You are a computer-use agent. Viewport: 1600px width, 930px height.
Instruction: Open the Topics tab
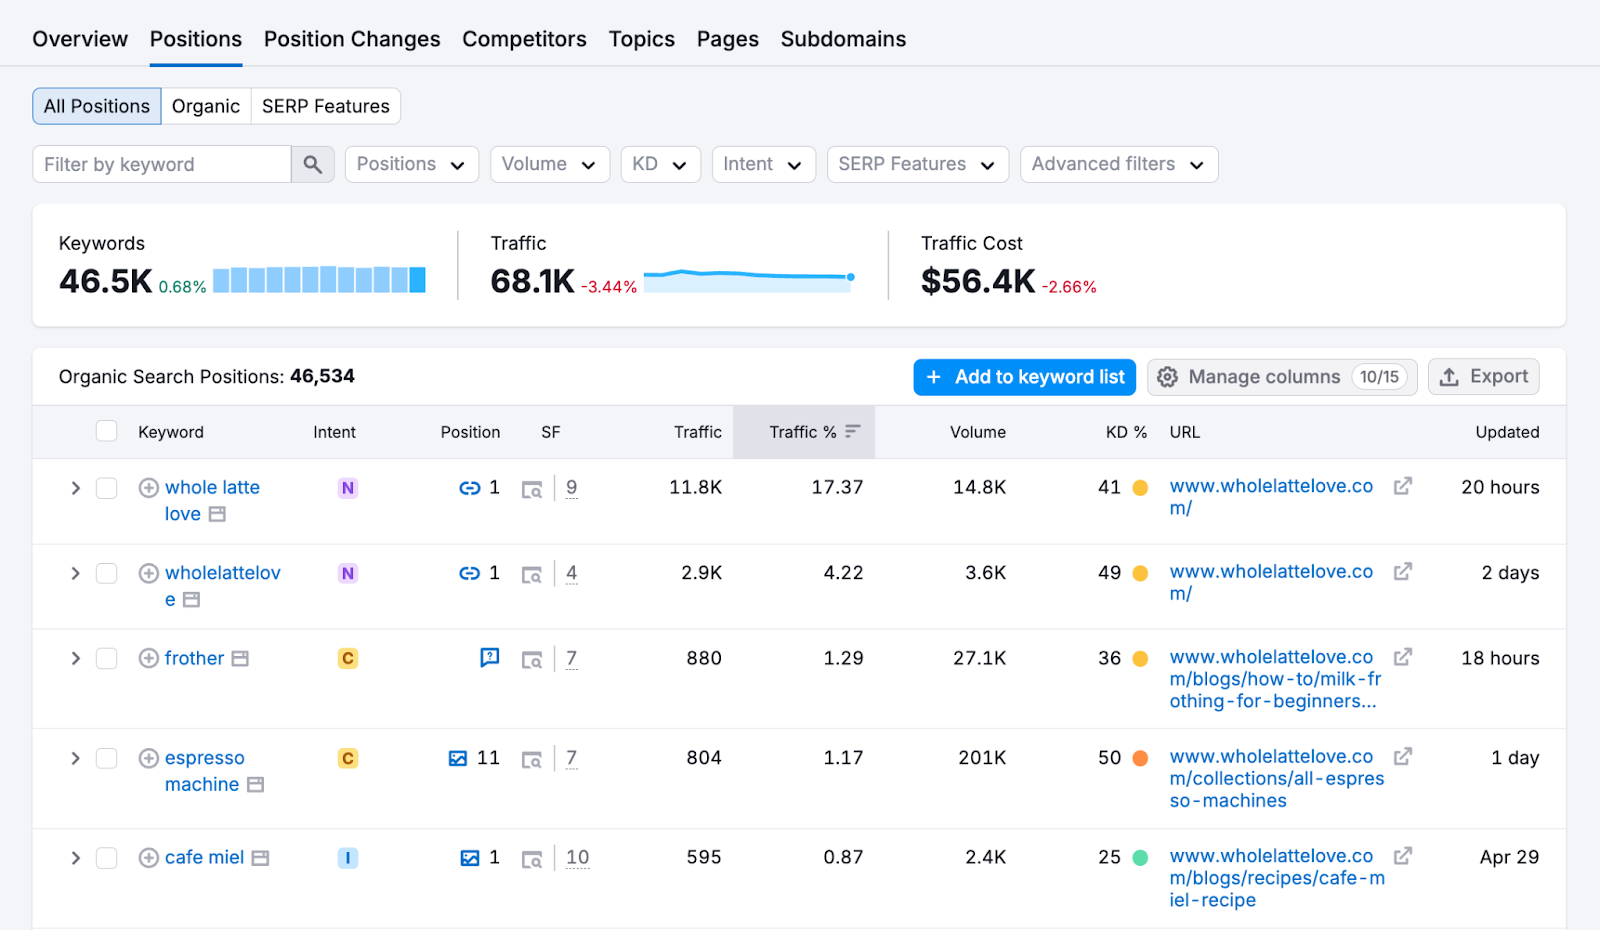point(642,39)
